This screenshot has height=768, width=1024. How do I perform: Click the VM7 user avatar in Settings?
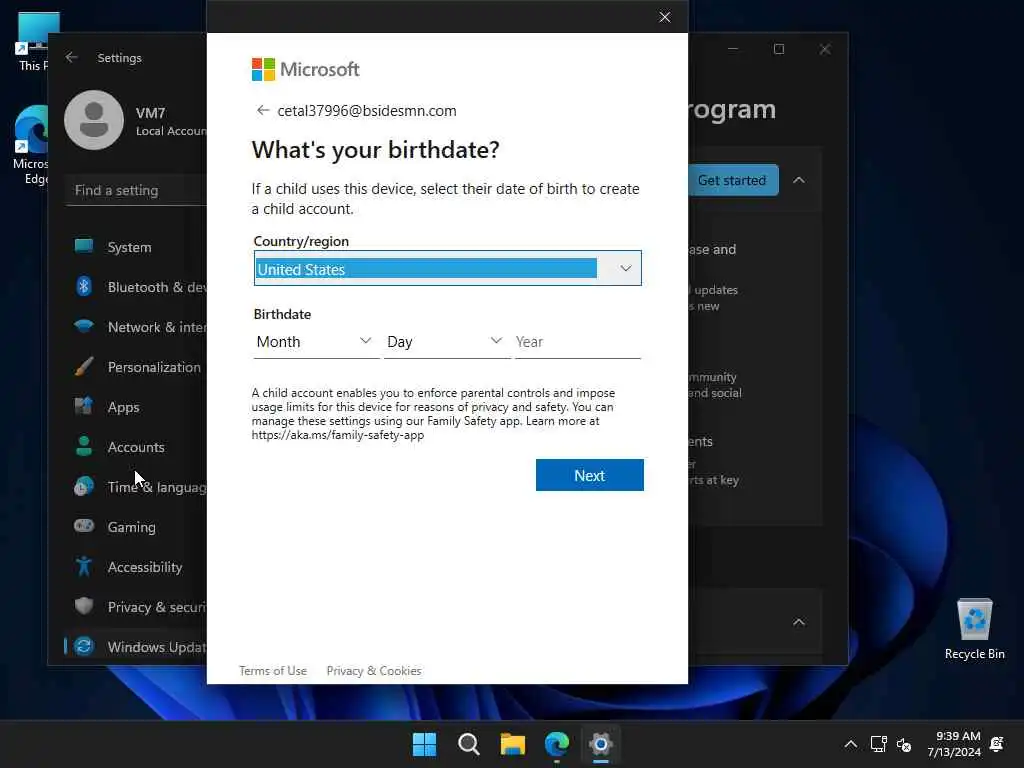tap(94, 120)
